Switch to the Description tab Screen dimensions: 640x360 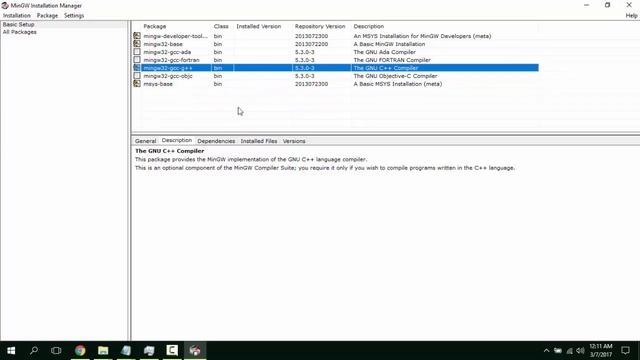(176, 140)
